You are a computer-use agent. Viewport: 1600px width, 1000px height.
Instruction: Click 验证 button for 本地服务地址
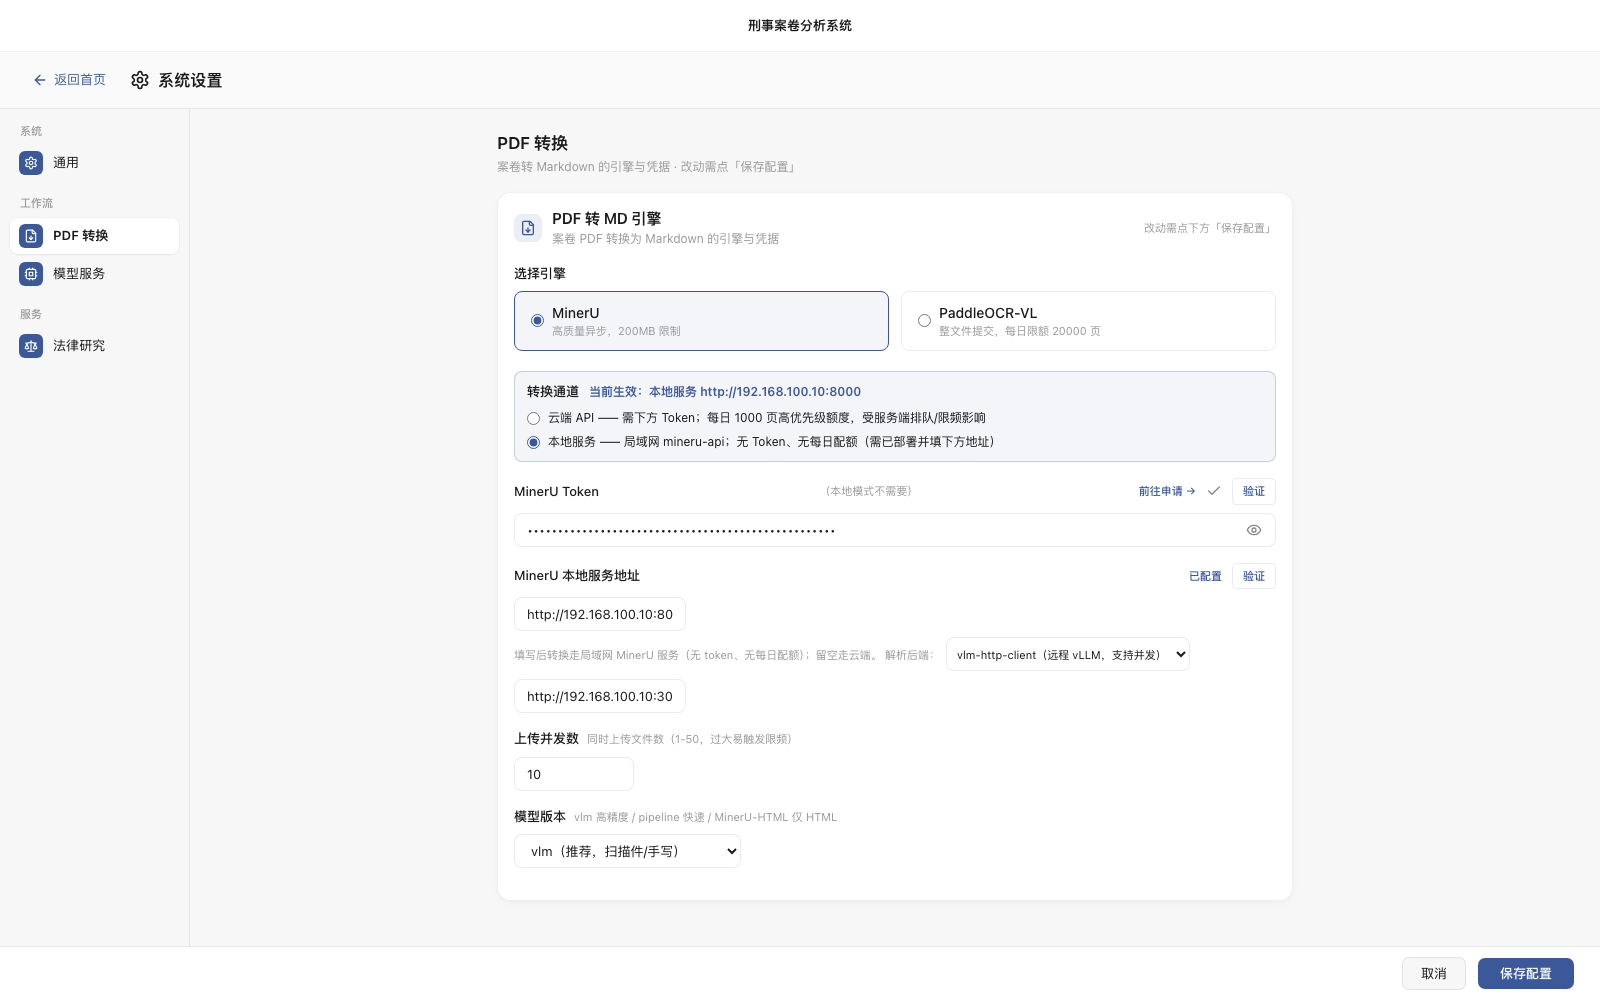(1254, 576)
